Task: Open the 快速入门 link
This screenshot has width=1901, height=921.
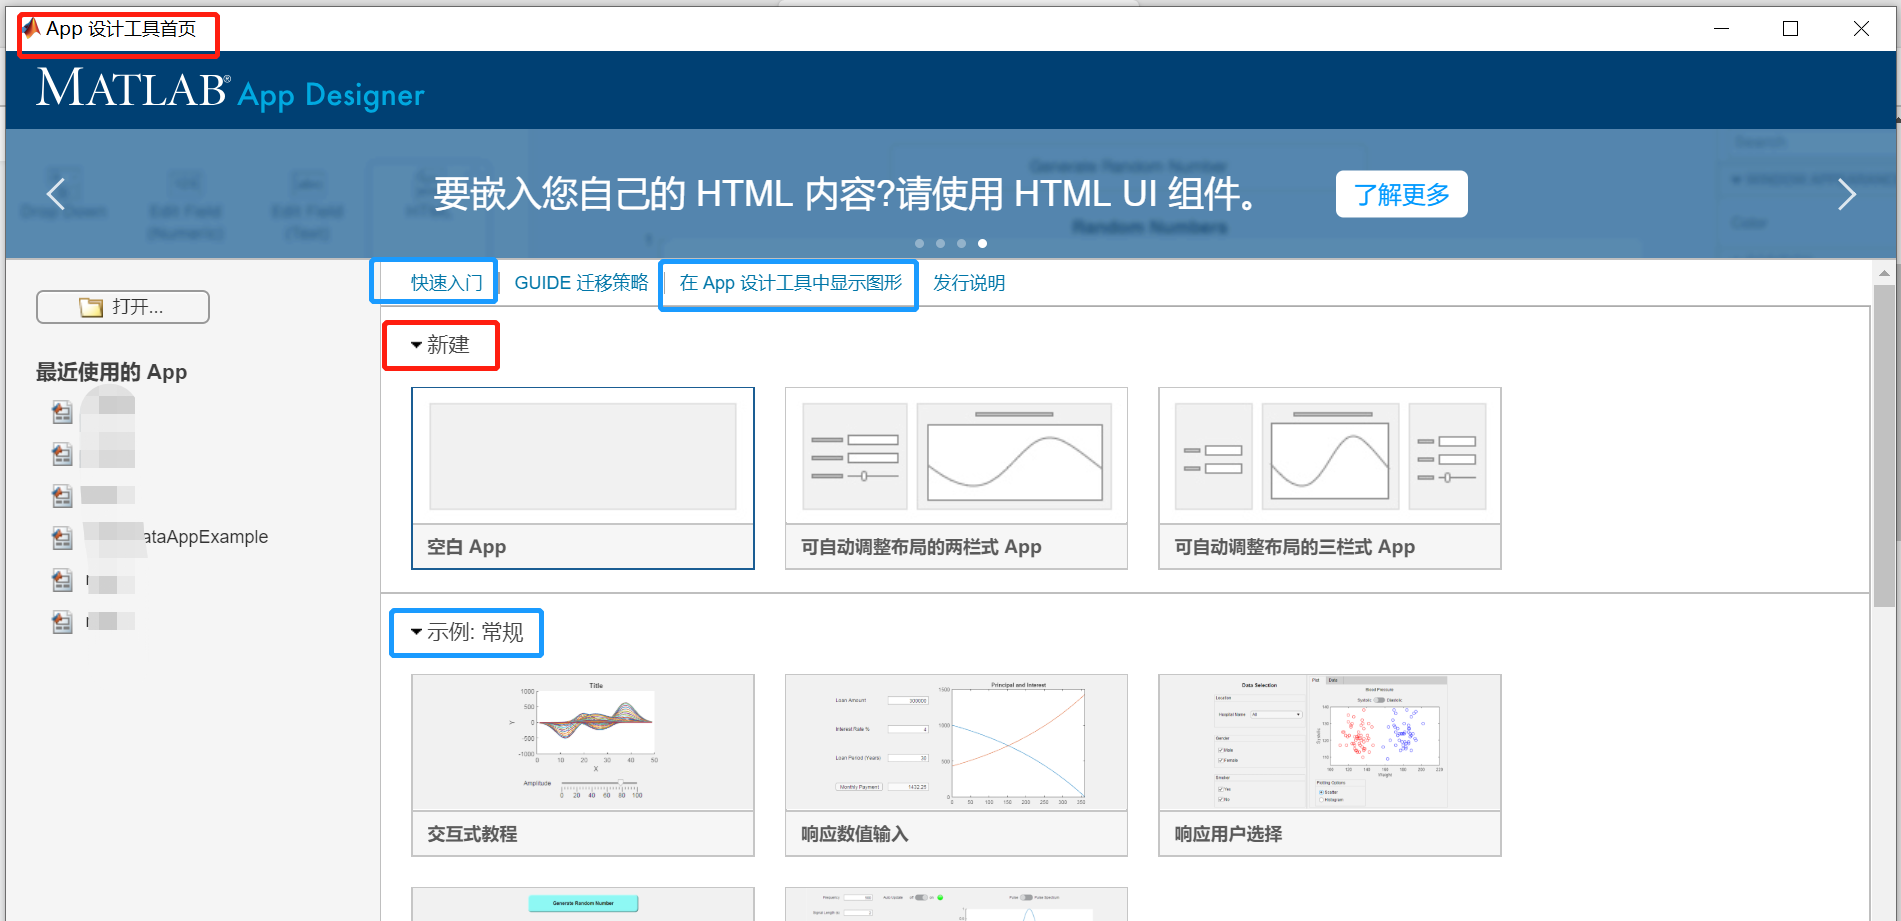Action: pos(446,283)
